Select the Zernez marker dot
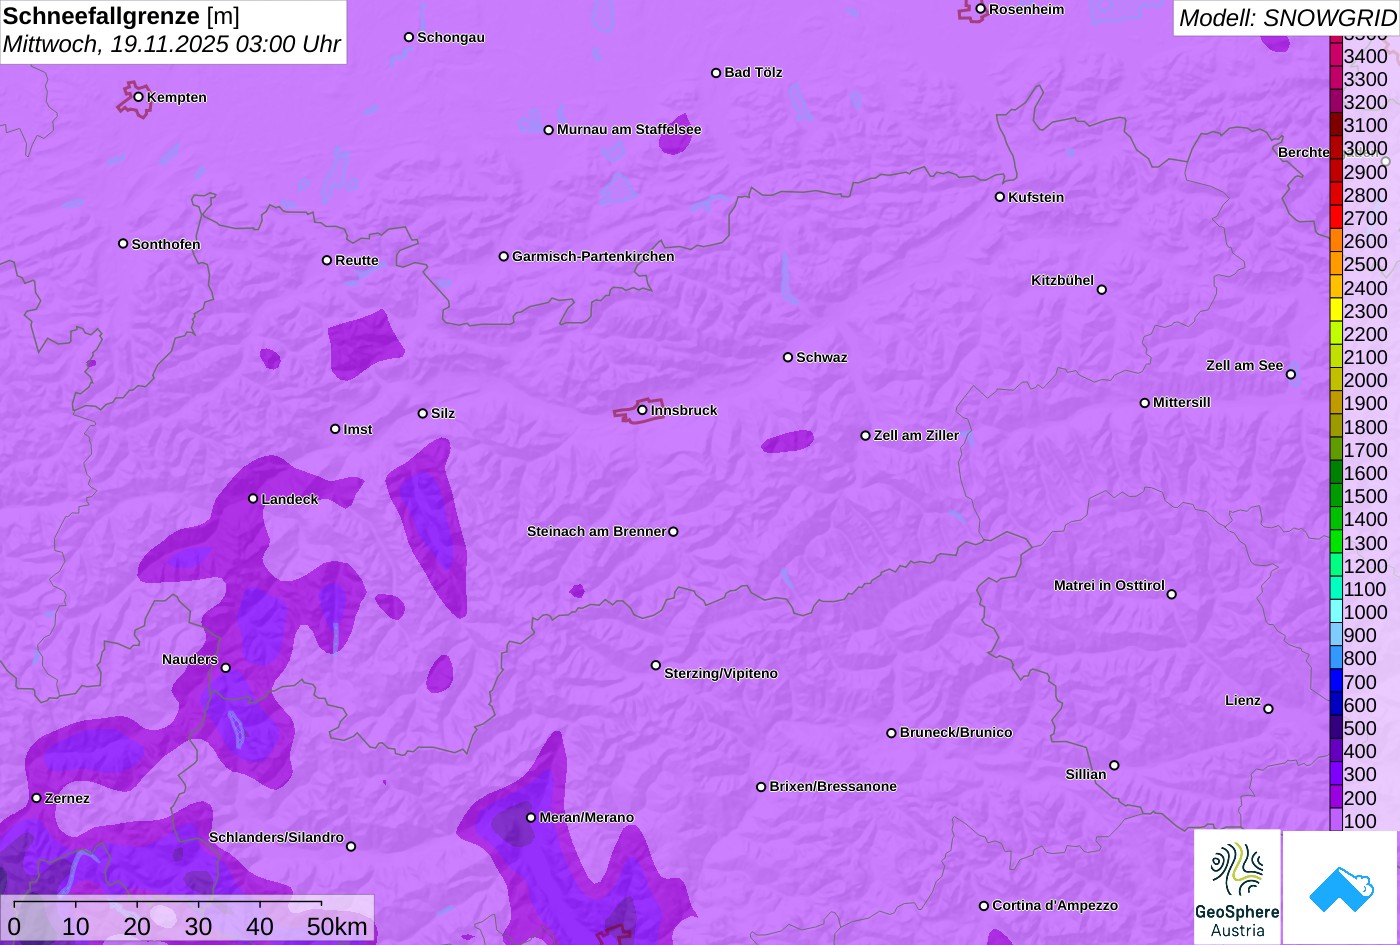This screenshot has height=945, width=1400. coord(37,798)
